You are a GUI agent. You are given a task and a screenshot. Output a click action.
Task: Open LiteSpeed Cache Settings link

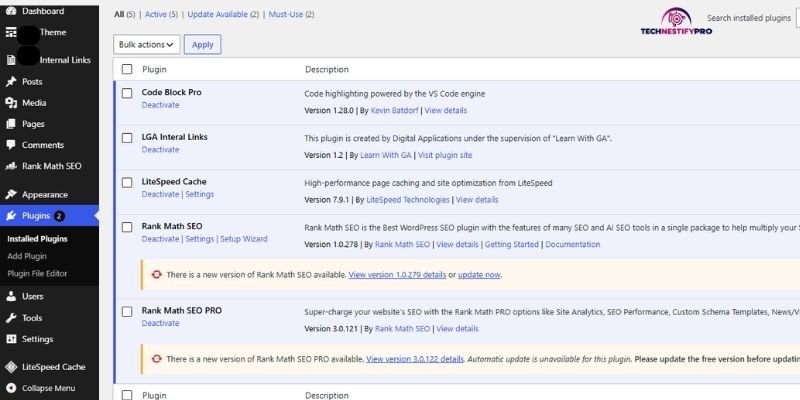pyautogui.click(x=199, y=194)
